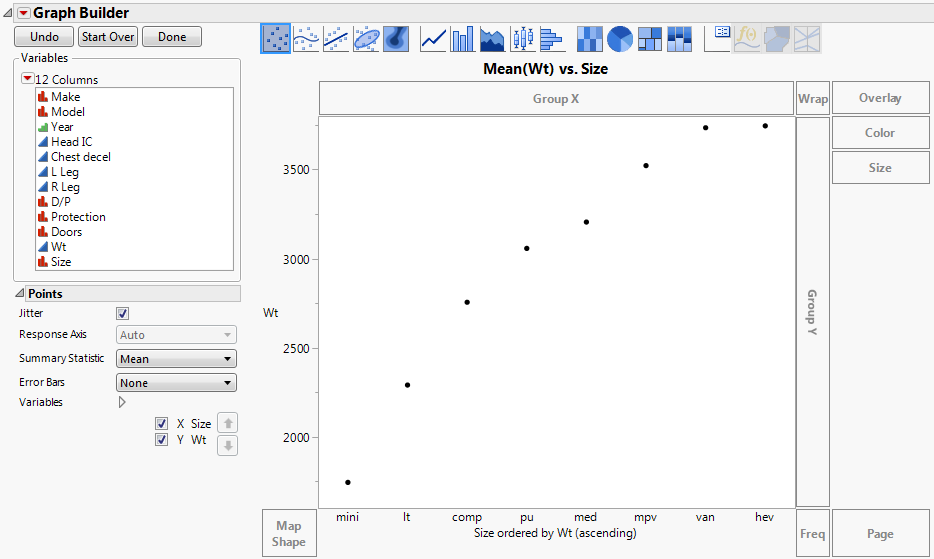Uncheck the Y Wt variable checkbox

click(162, 440)
